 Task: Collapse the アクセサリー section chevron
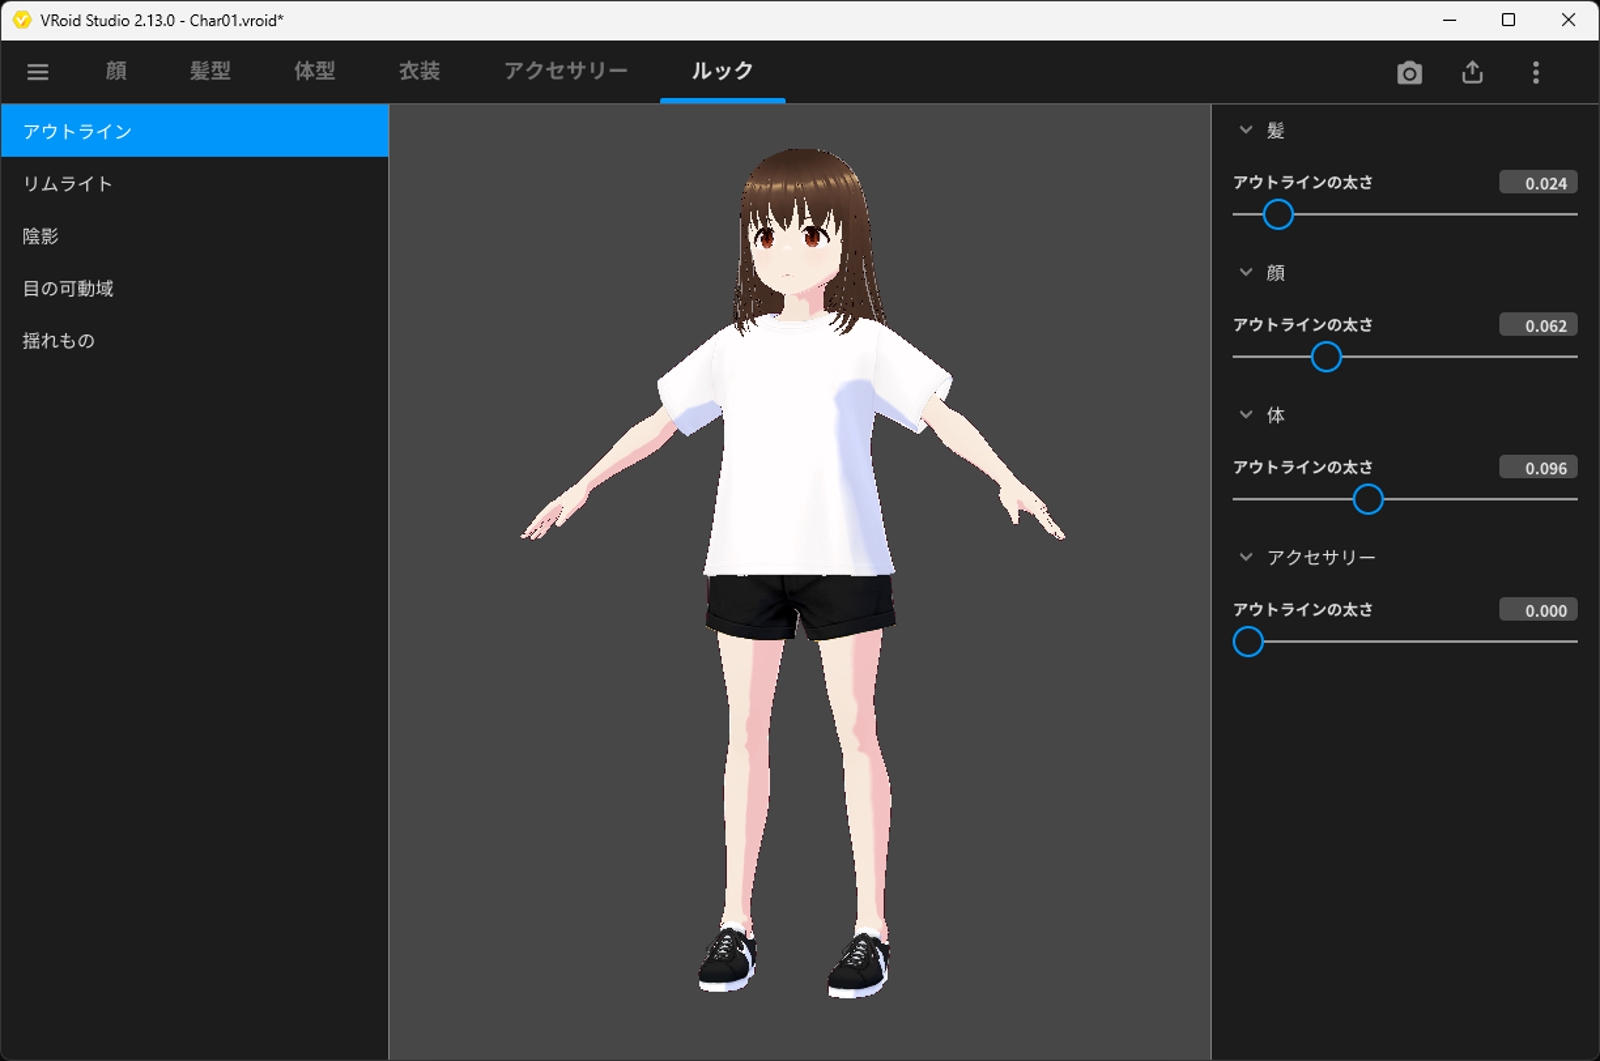tap(1246, 557)
